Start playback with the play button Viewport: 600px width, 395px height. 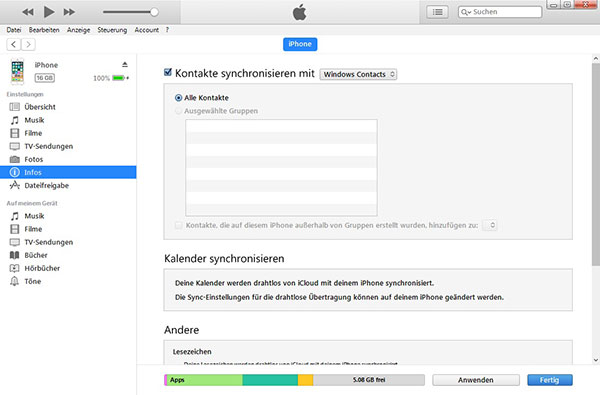pos(49,12)
